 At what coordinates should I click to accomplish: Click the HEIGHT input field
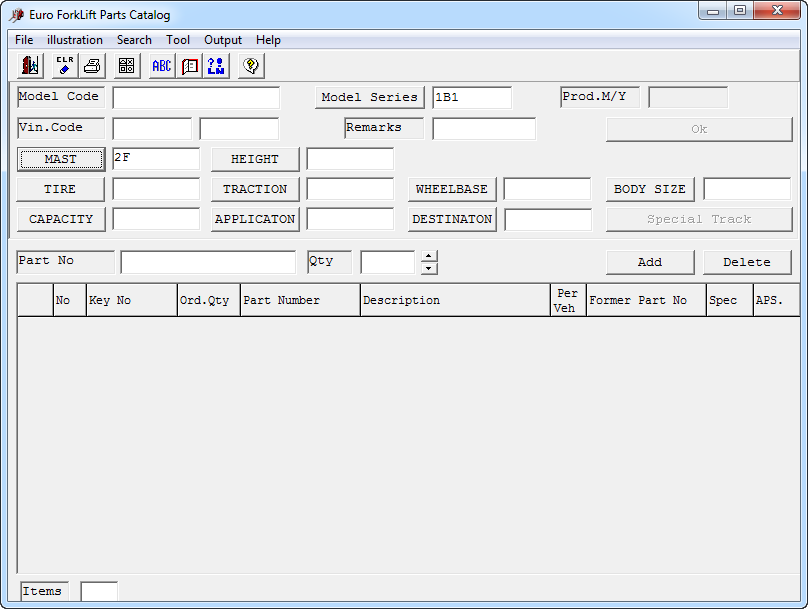click(350, 159)
